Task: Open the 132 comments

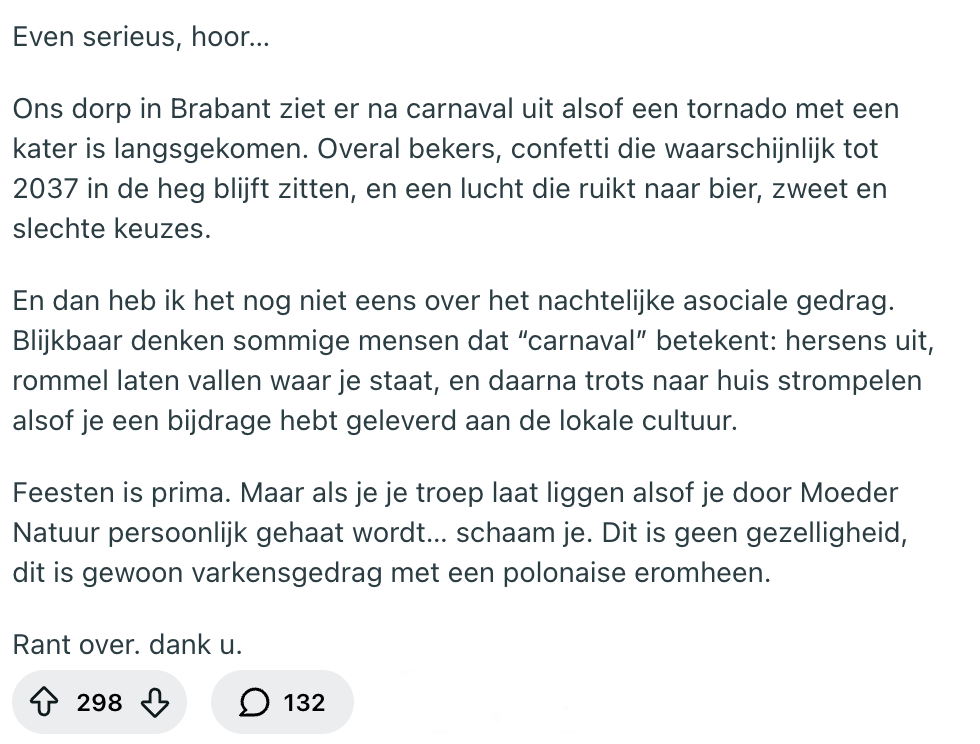Action: [x=304, y=703]
